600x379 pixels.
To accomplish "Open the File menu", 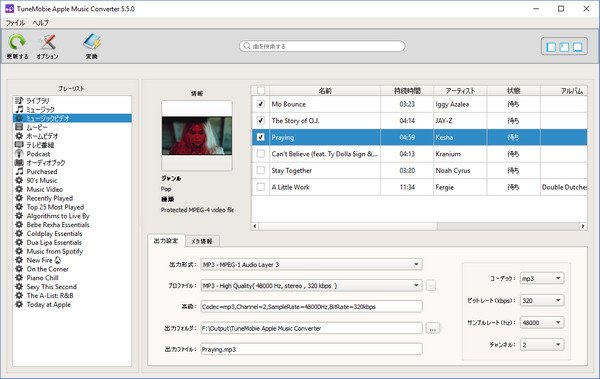I will point(15,23).
